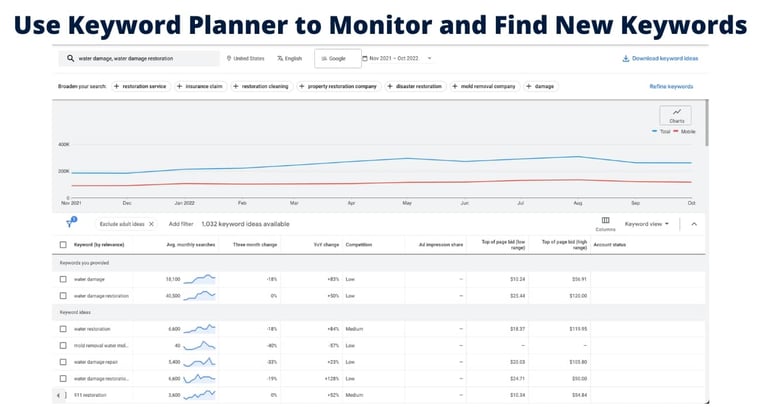761x409 pixels.
Task: Select the truncated 'water damage restoratio..' checkbox
Action: pyautogui.click(x=63, y=378)
